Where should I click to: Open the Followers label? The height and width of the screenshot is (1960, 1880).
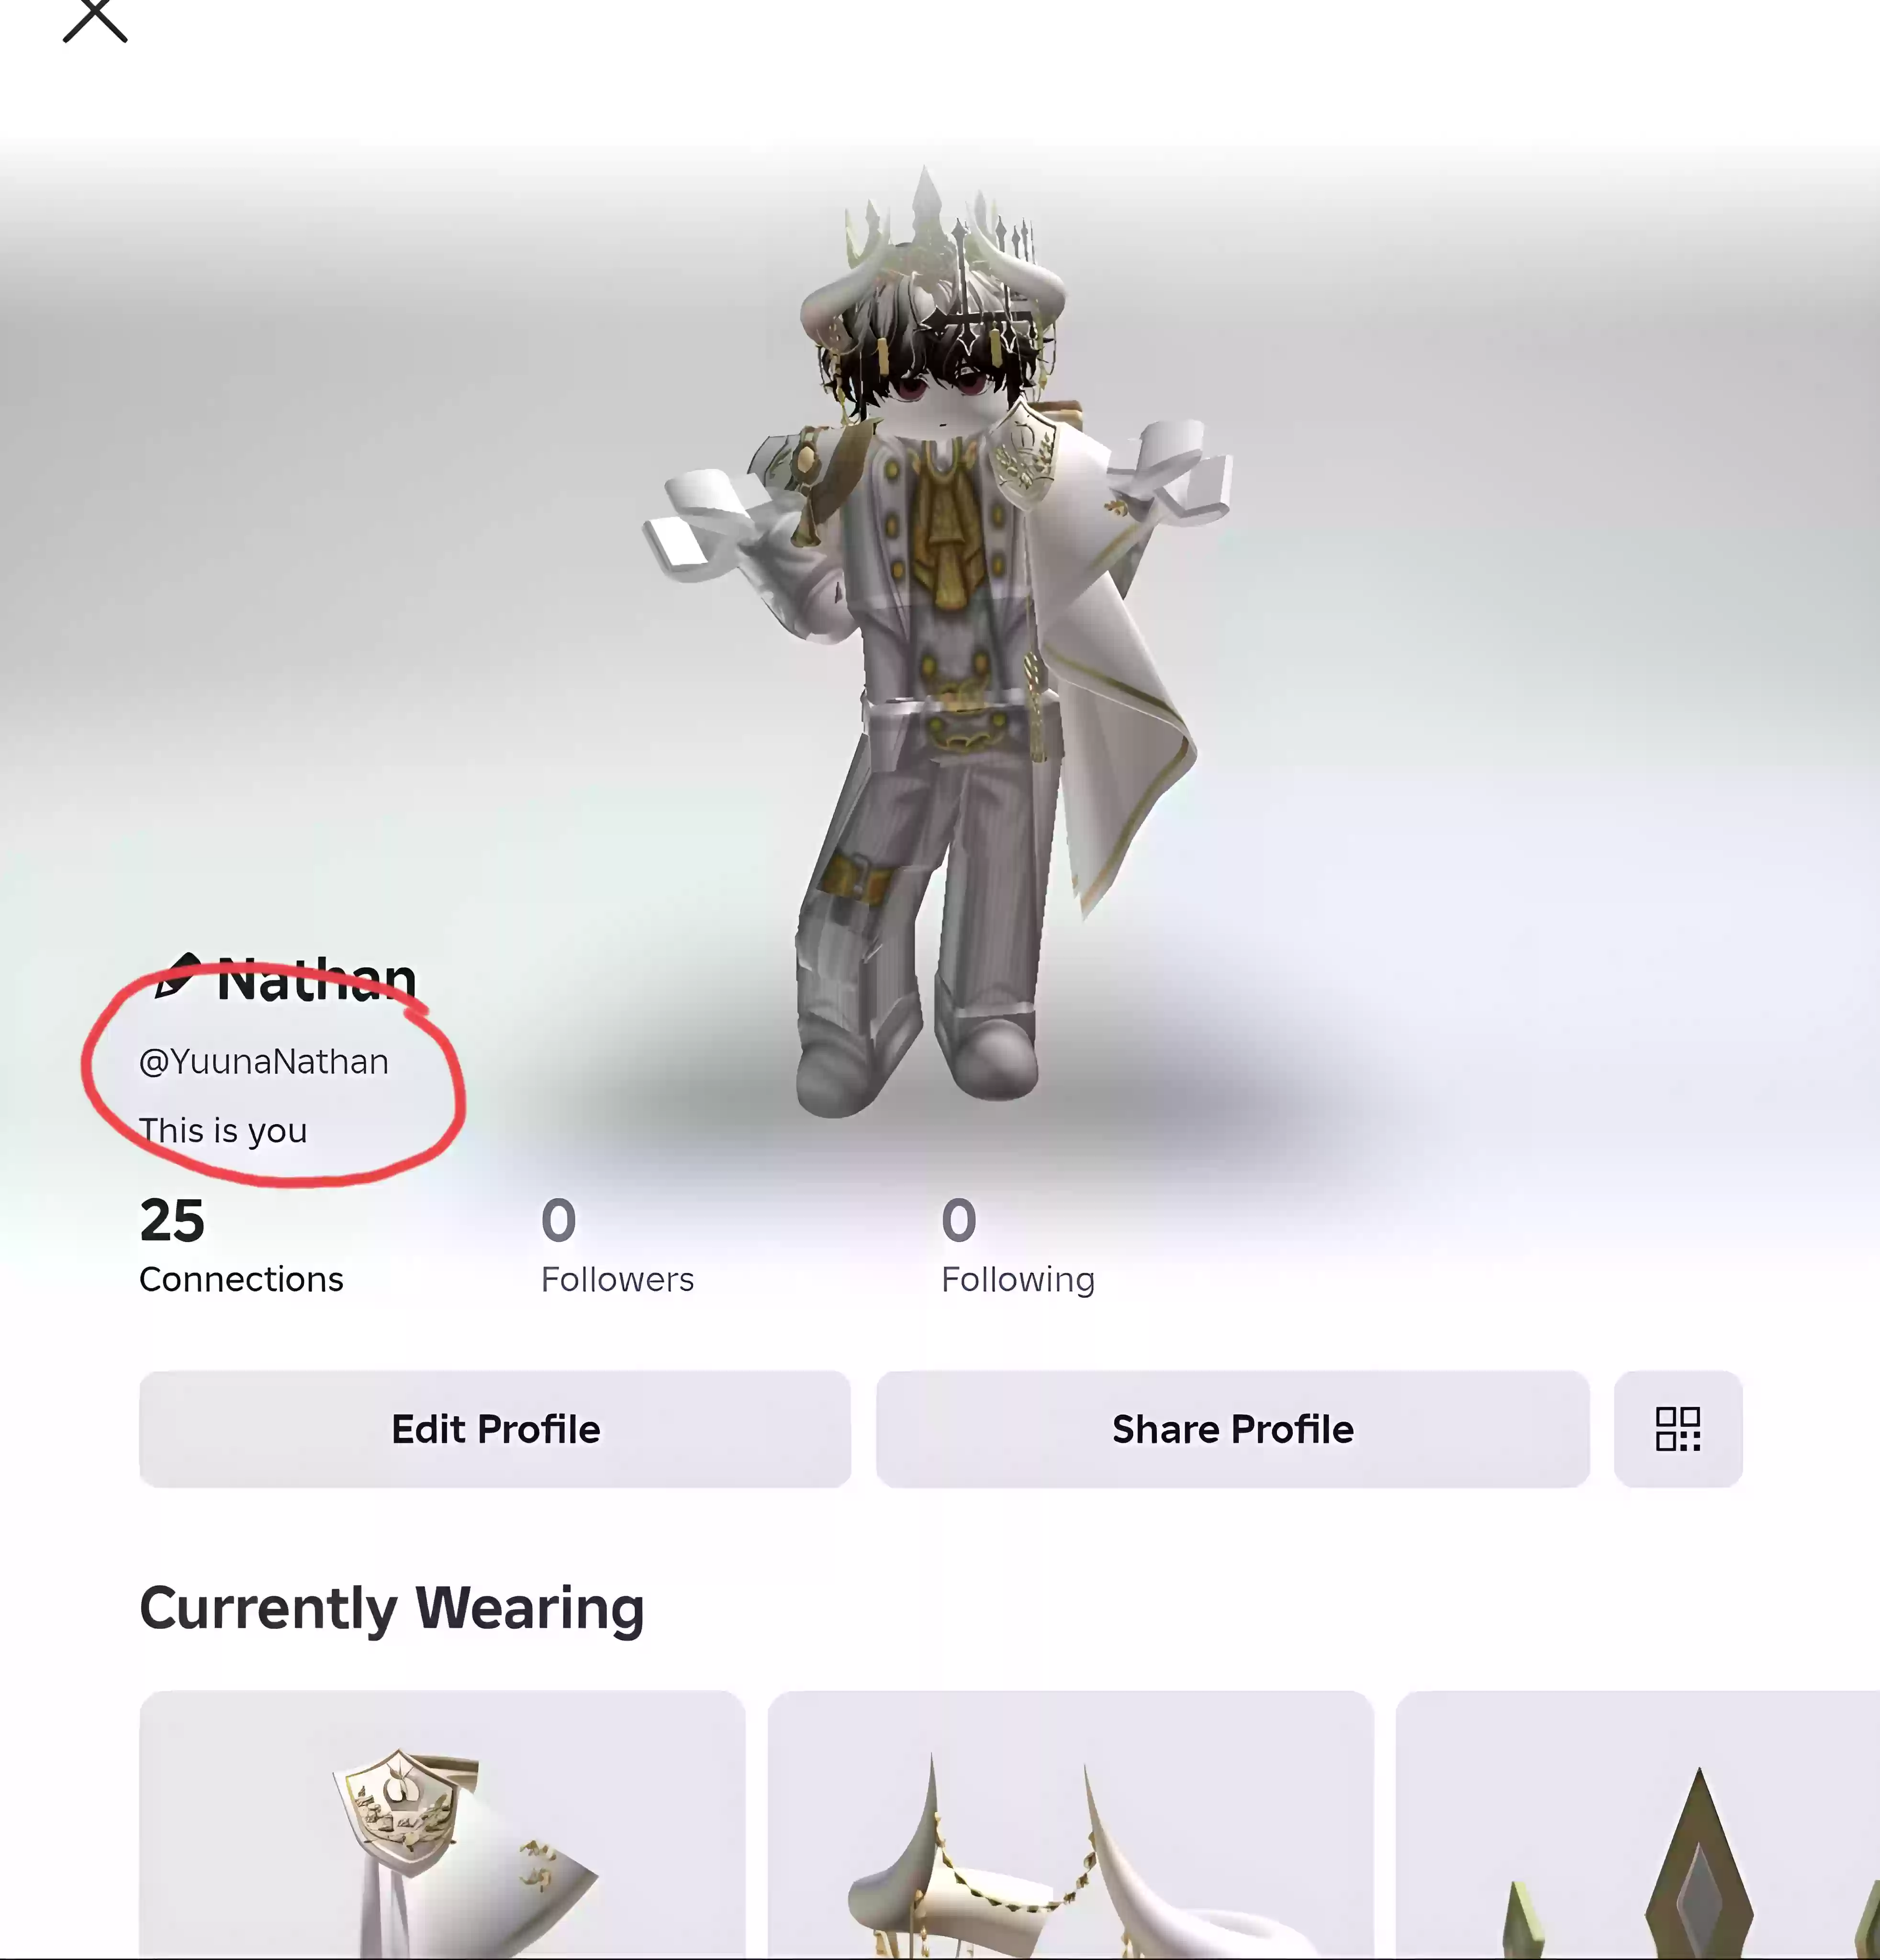pos(617,1280)
